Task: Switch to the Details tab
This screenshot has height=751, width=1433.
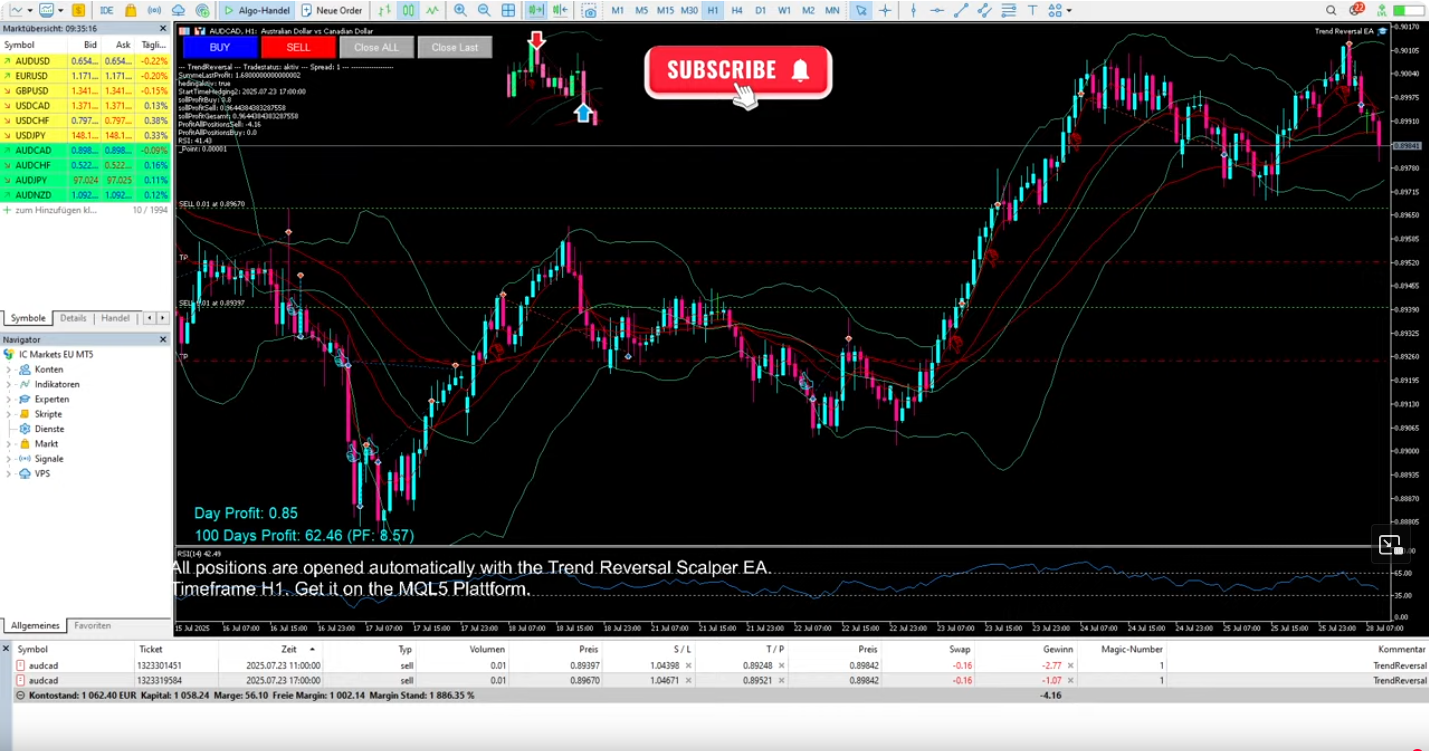Action: click(x=73, y=318)
